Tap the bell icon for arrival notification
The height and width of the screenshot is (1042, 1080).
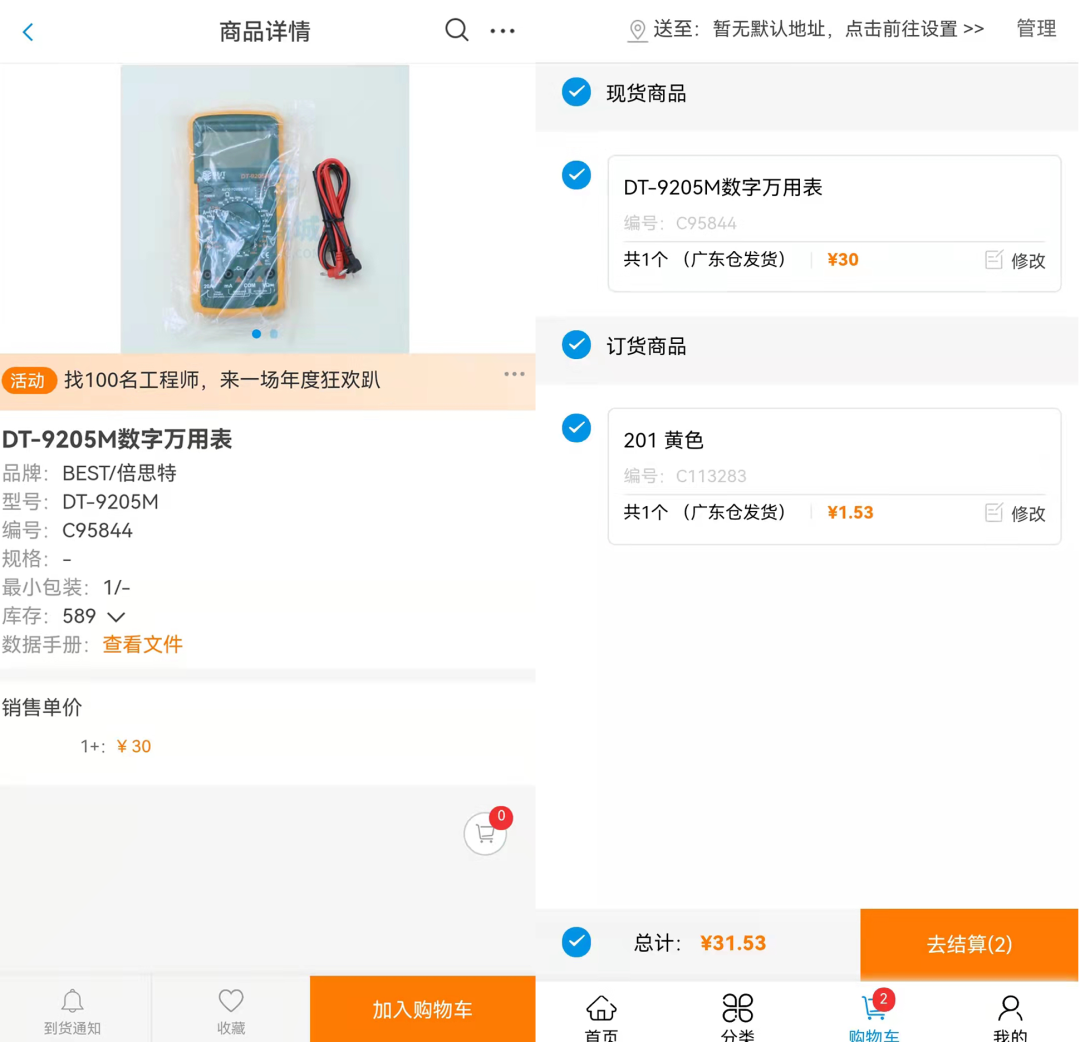coord(72,1001)
